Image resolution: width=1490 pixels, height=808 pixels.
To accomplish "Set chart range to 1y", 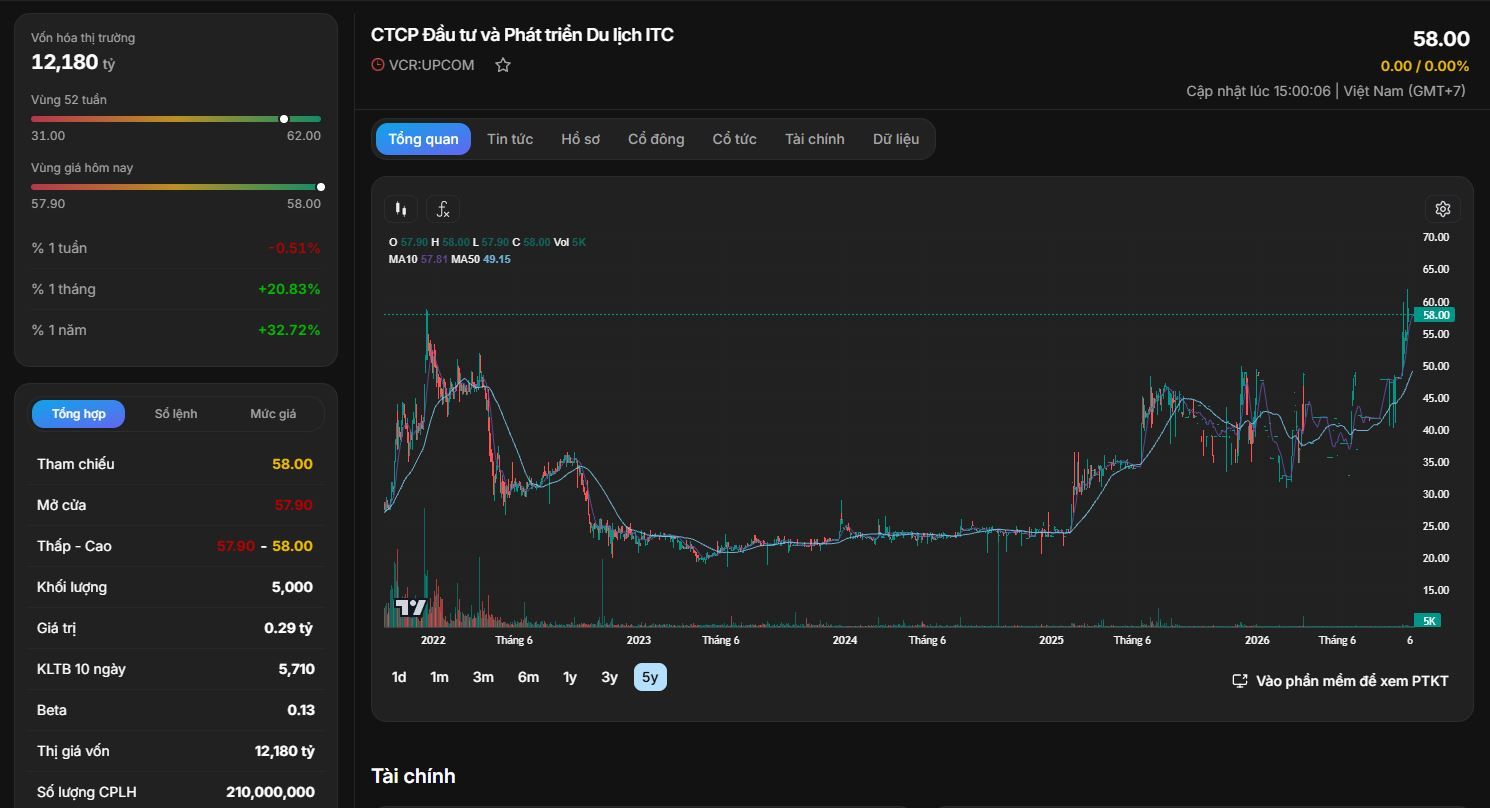I will click(x=570, y=677).
